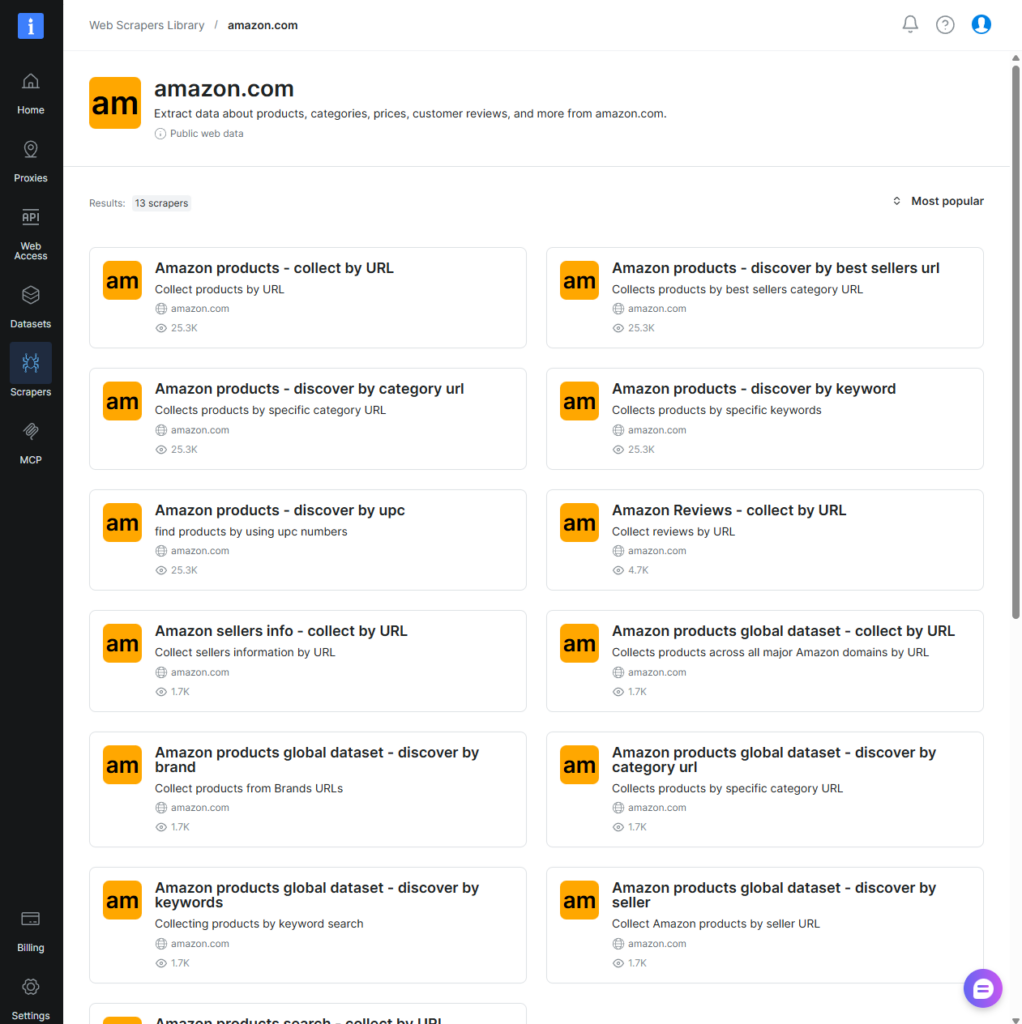
Task: Open the MCP section
Action: (31, 443)
